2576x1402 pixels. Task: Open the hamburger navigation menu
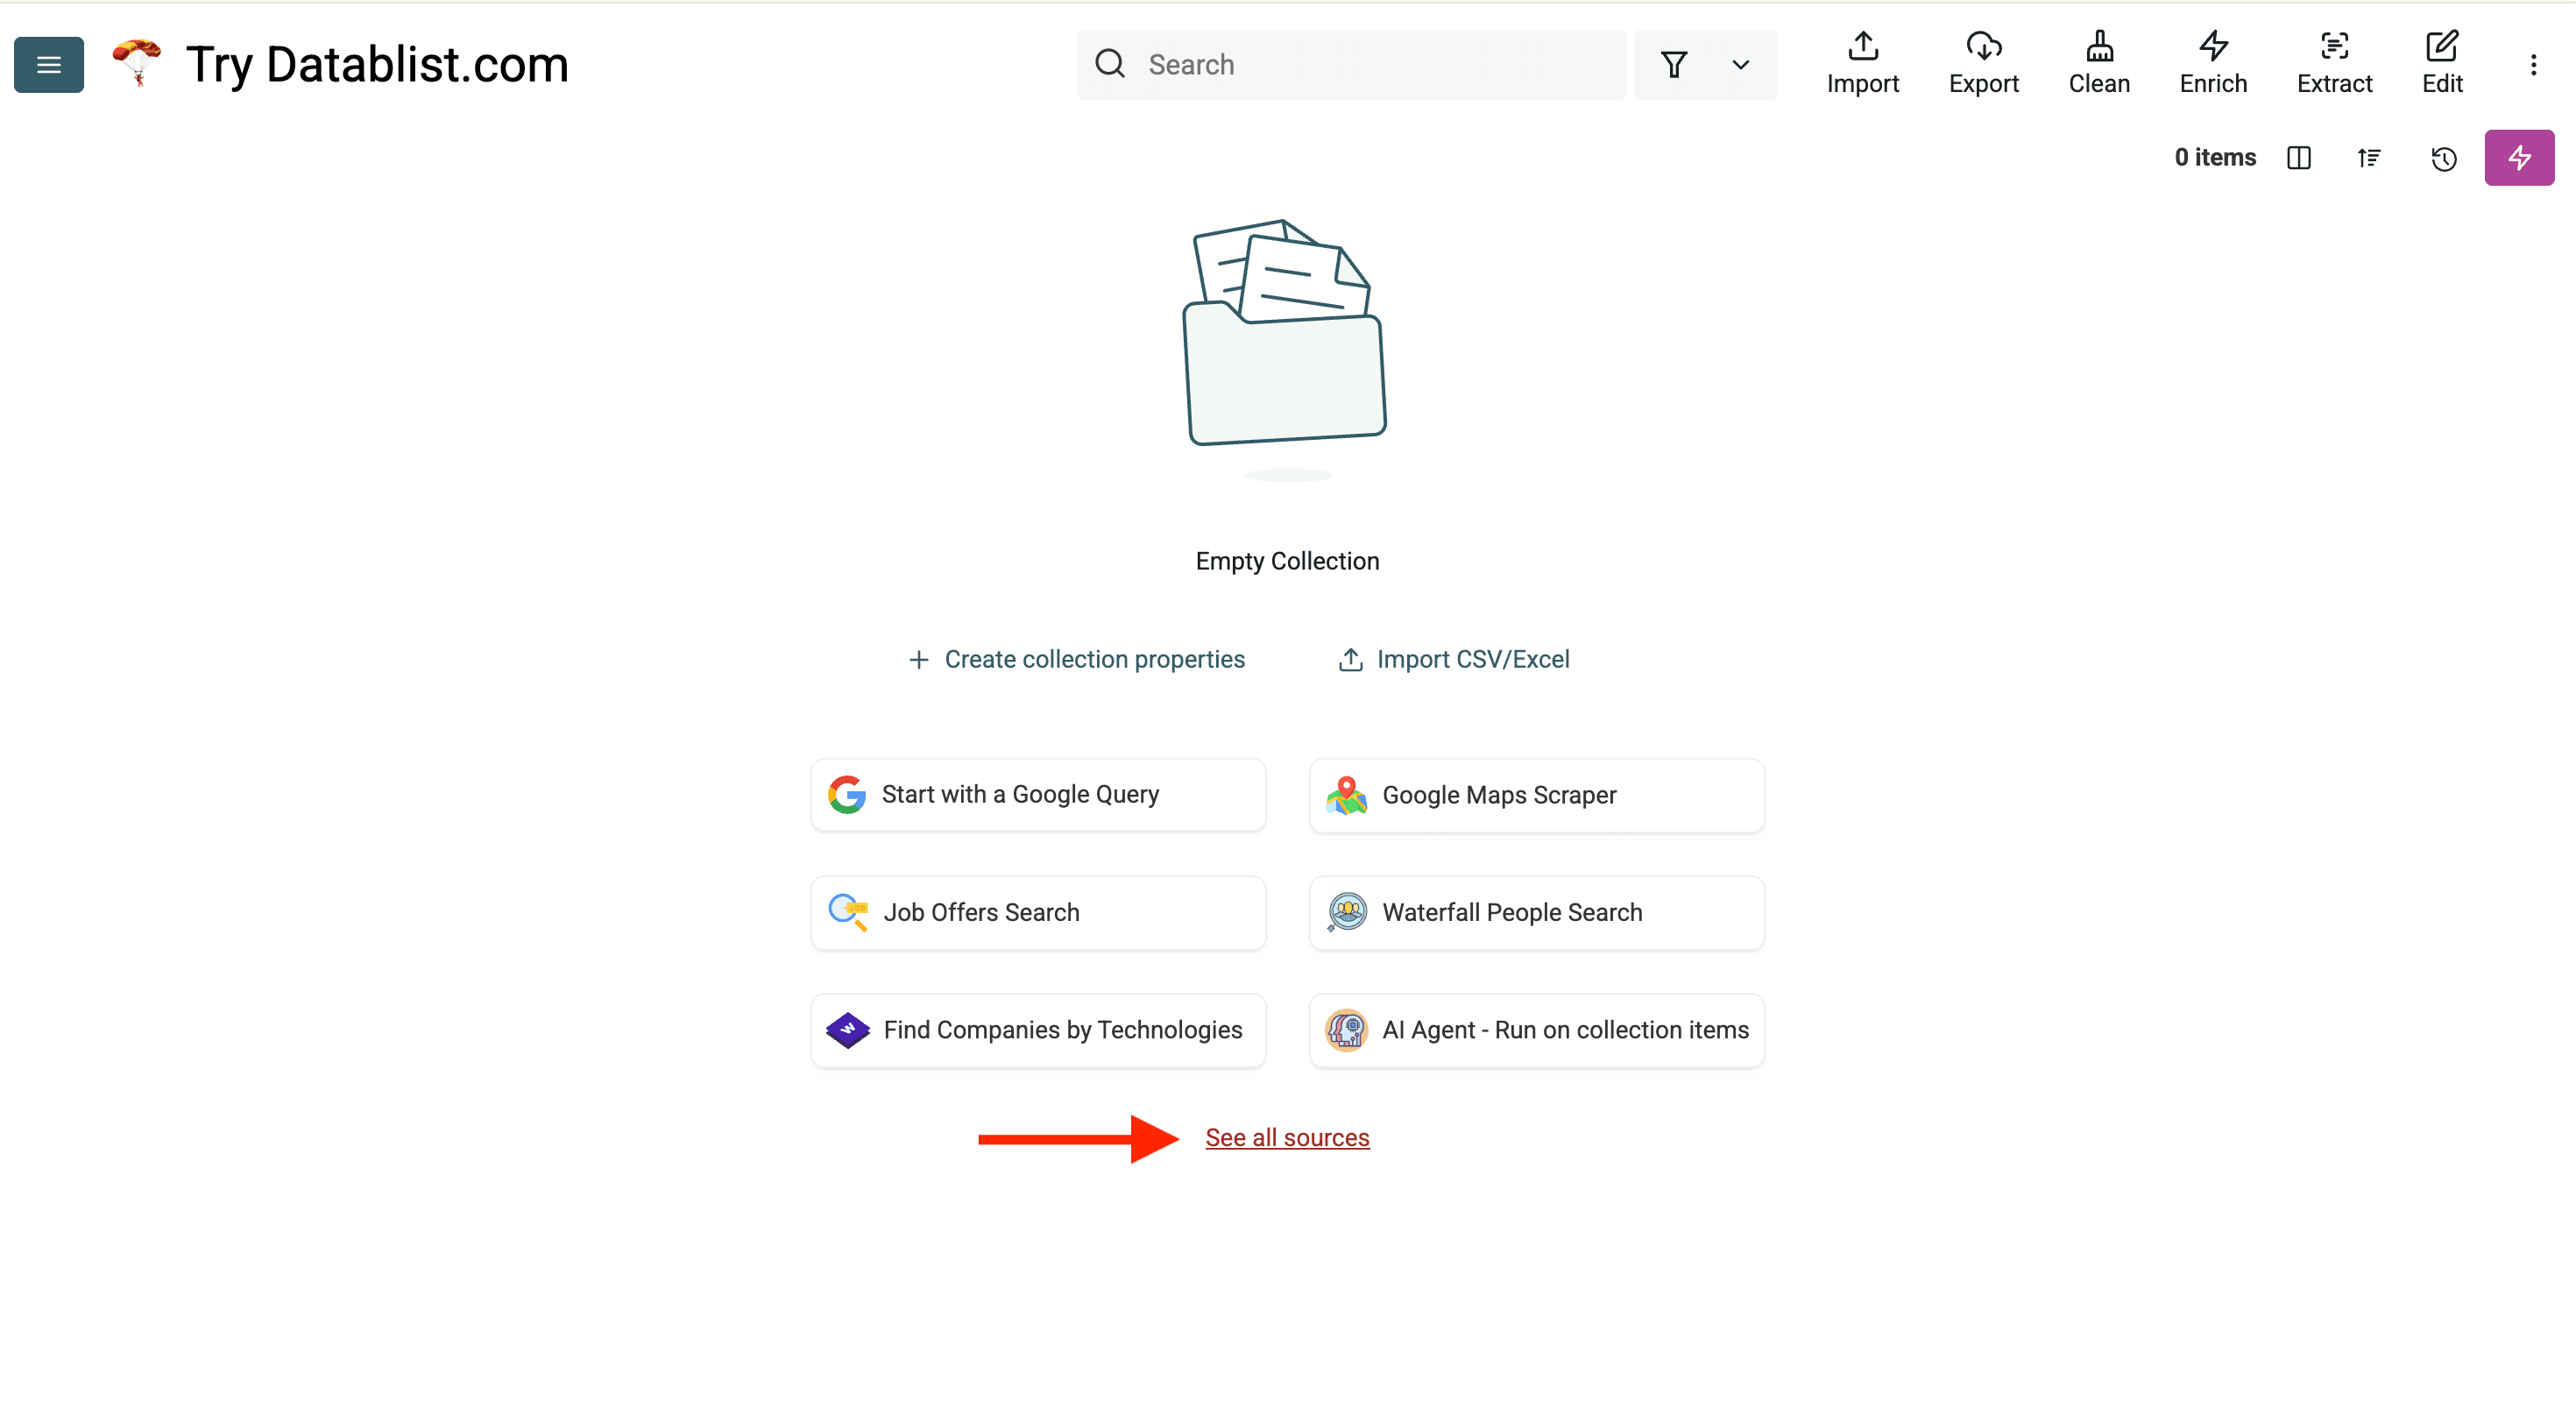[x=48, y=64]
